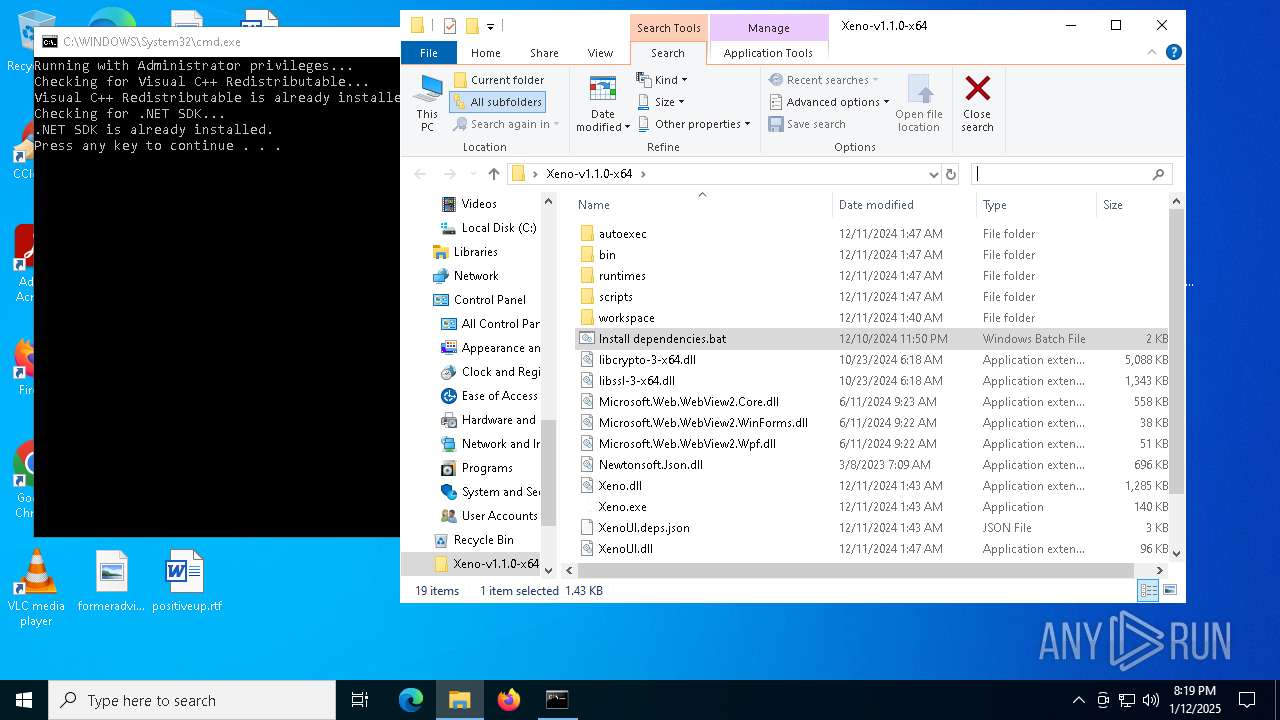Open the Windows Start menu
Screen dimensions: 1280x720
[24, 700]
